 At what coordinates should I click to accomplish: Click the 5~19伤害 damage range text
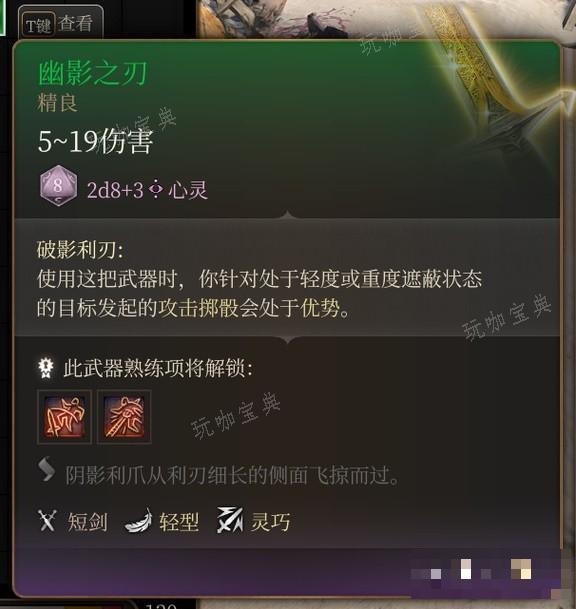96,141
